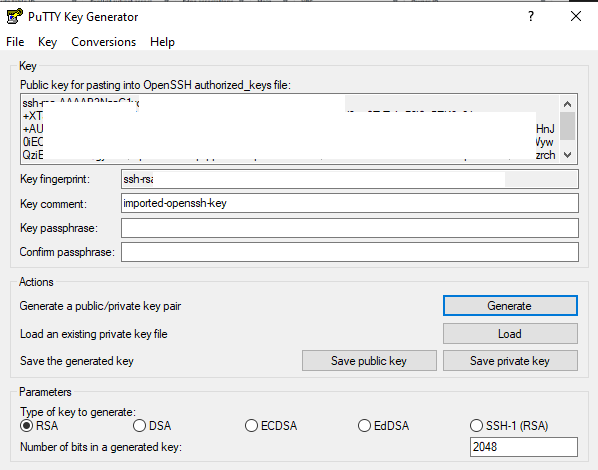Click the 'Key comment:' label
598x470 pixels.
(53, 204)
